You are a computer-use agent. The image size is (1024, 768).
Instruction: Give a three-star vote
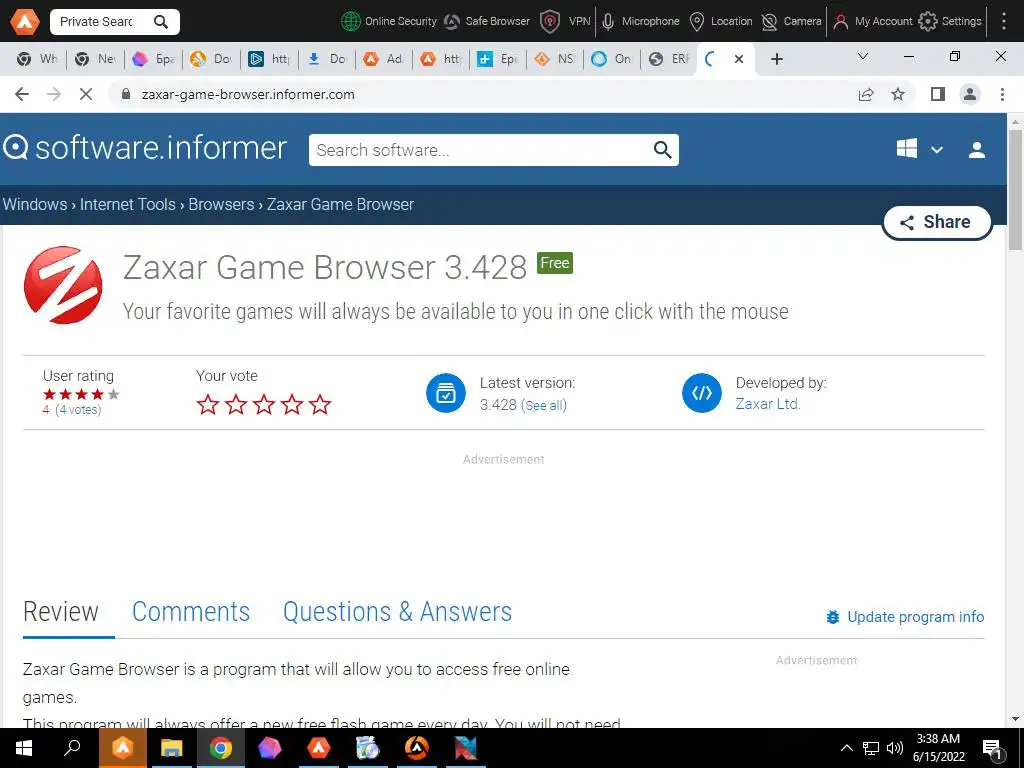click(x=264, y=404)
